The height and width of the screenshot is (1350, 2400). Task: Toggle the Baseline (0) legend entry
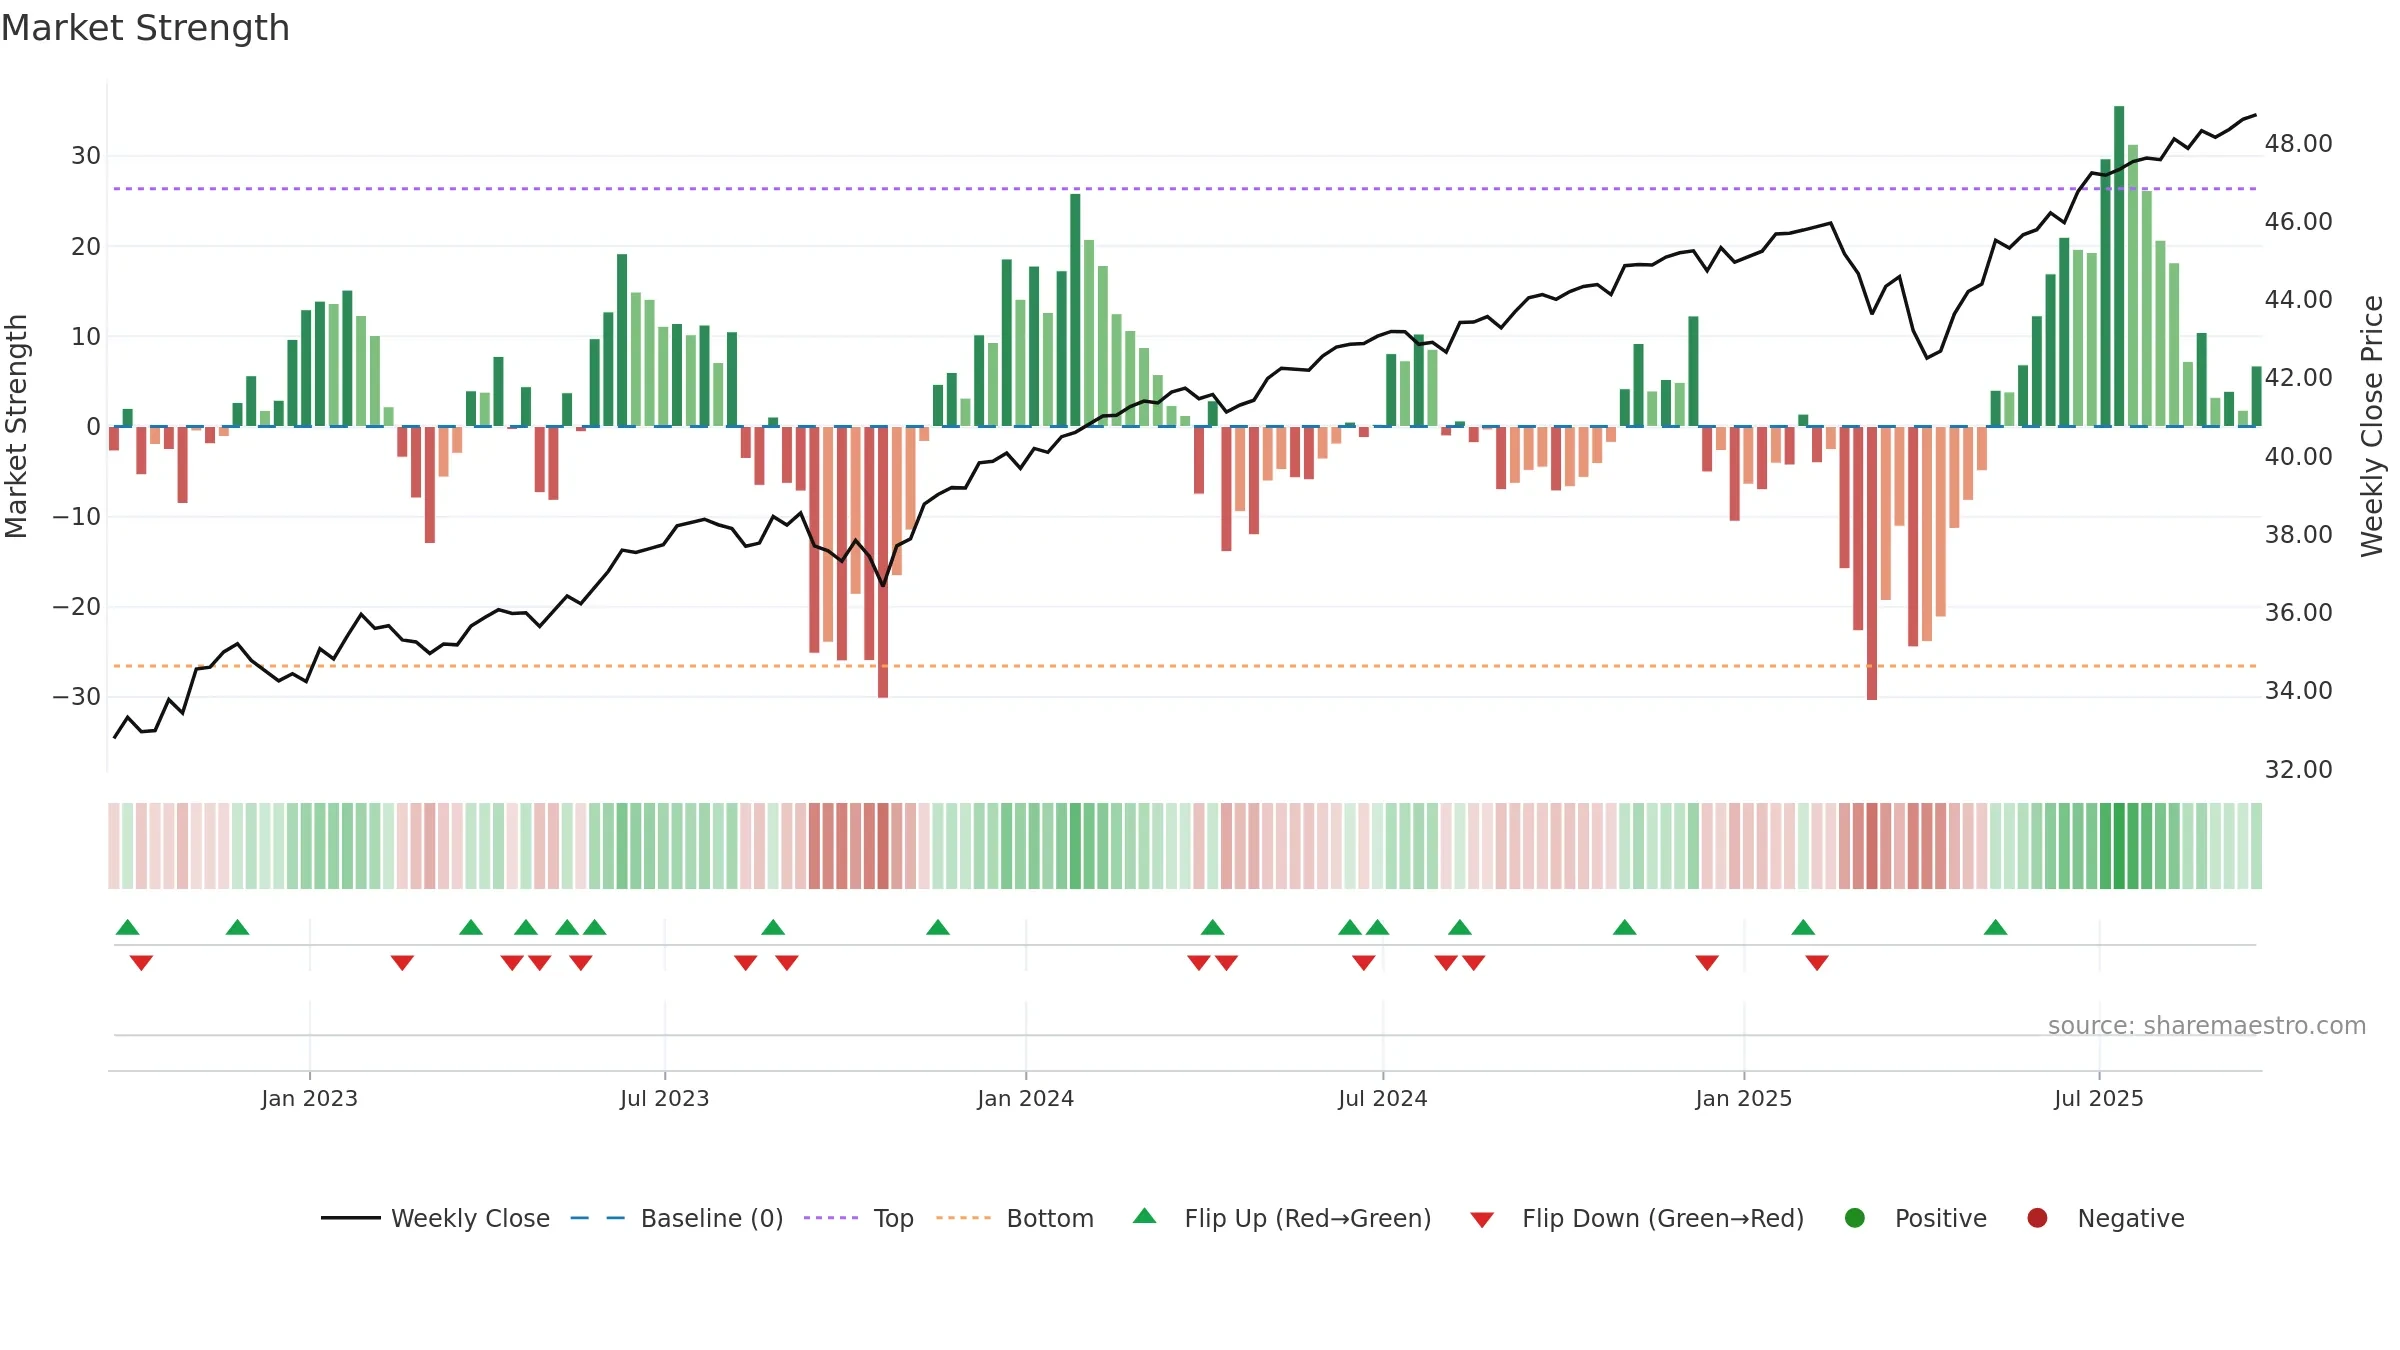click(677, 1218)
